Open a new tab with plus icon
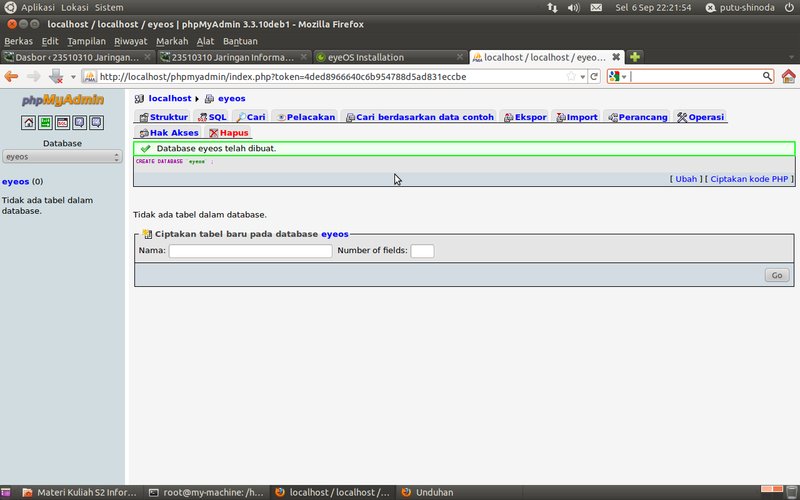Image resolution: width=800 pixels, height=500 pixels. 635,57
